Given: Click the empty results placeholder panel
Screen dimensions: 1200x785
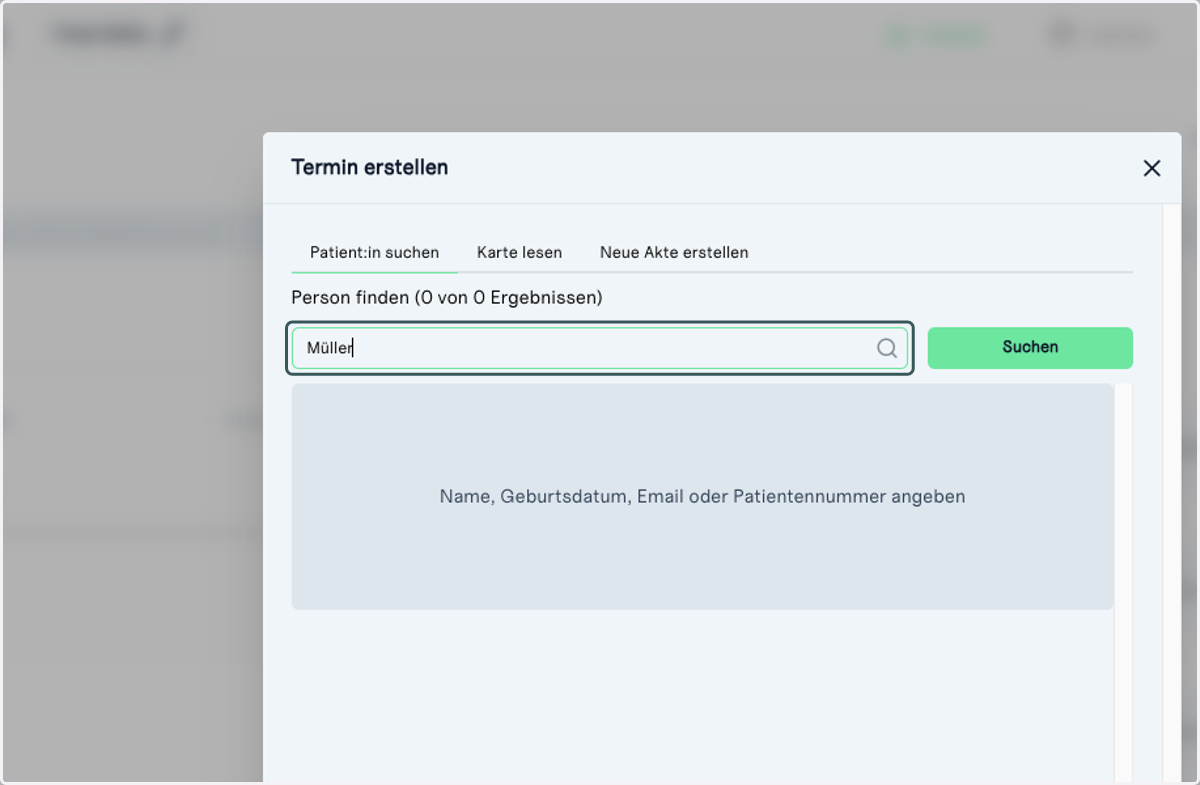Looking at the screenshot, I should 702,496.
